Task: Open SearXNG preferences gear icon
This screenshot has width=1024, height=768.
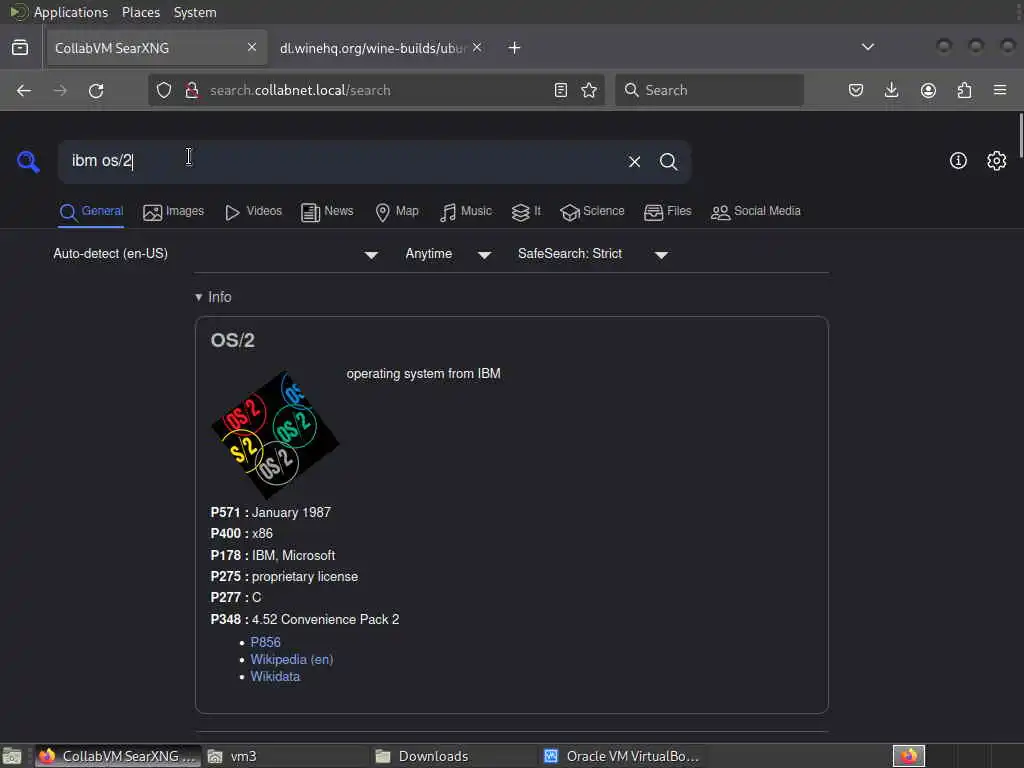Action: tap(996, 161)
